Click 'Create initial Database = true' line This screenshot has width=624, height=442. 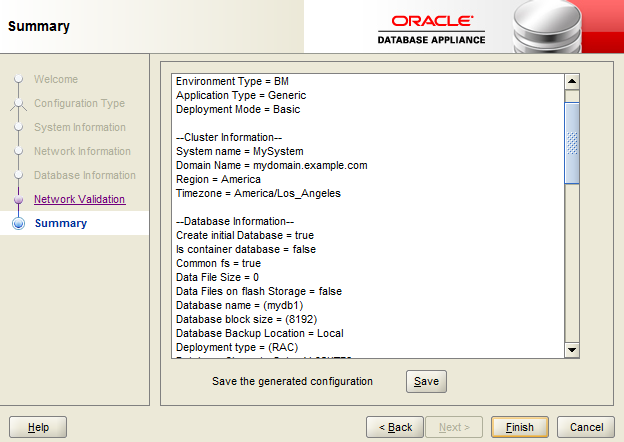click(245, 235)
